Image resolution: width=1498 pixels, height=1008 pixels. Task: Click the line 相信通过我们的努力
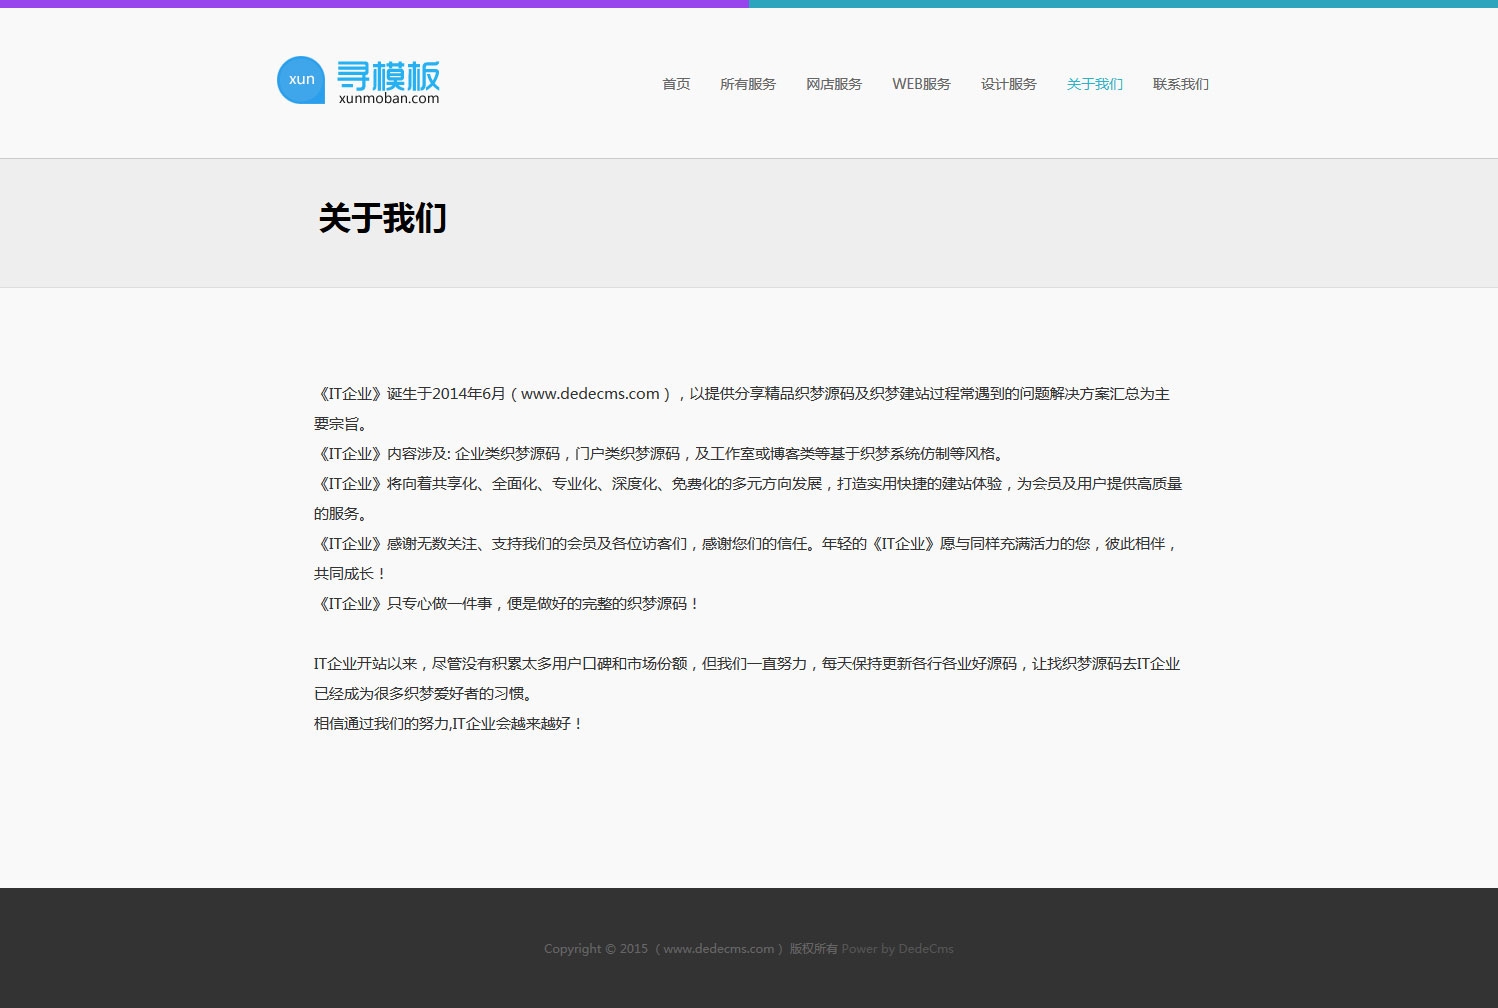448,724
